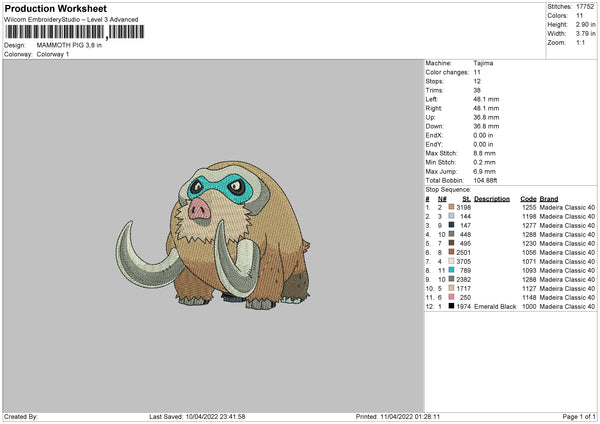
Task: Click 'Madeira Classic 40' brand in code 1255 row
Action: point(567,207)
